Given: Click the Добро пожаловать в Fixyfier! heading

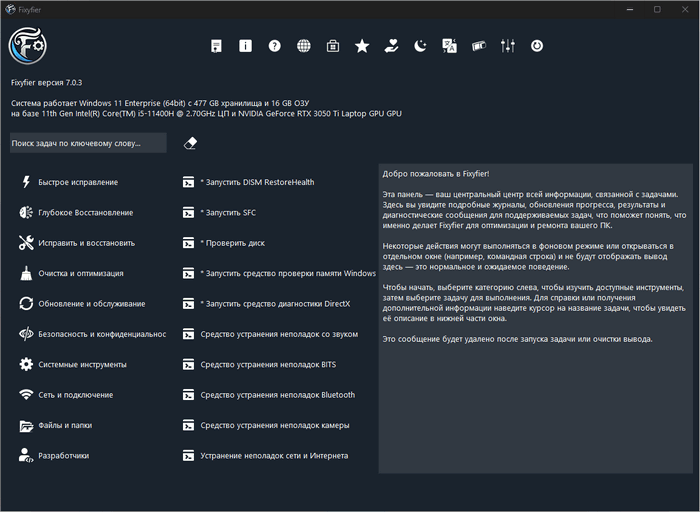Looking at the screenshot, I should [436, 174].
